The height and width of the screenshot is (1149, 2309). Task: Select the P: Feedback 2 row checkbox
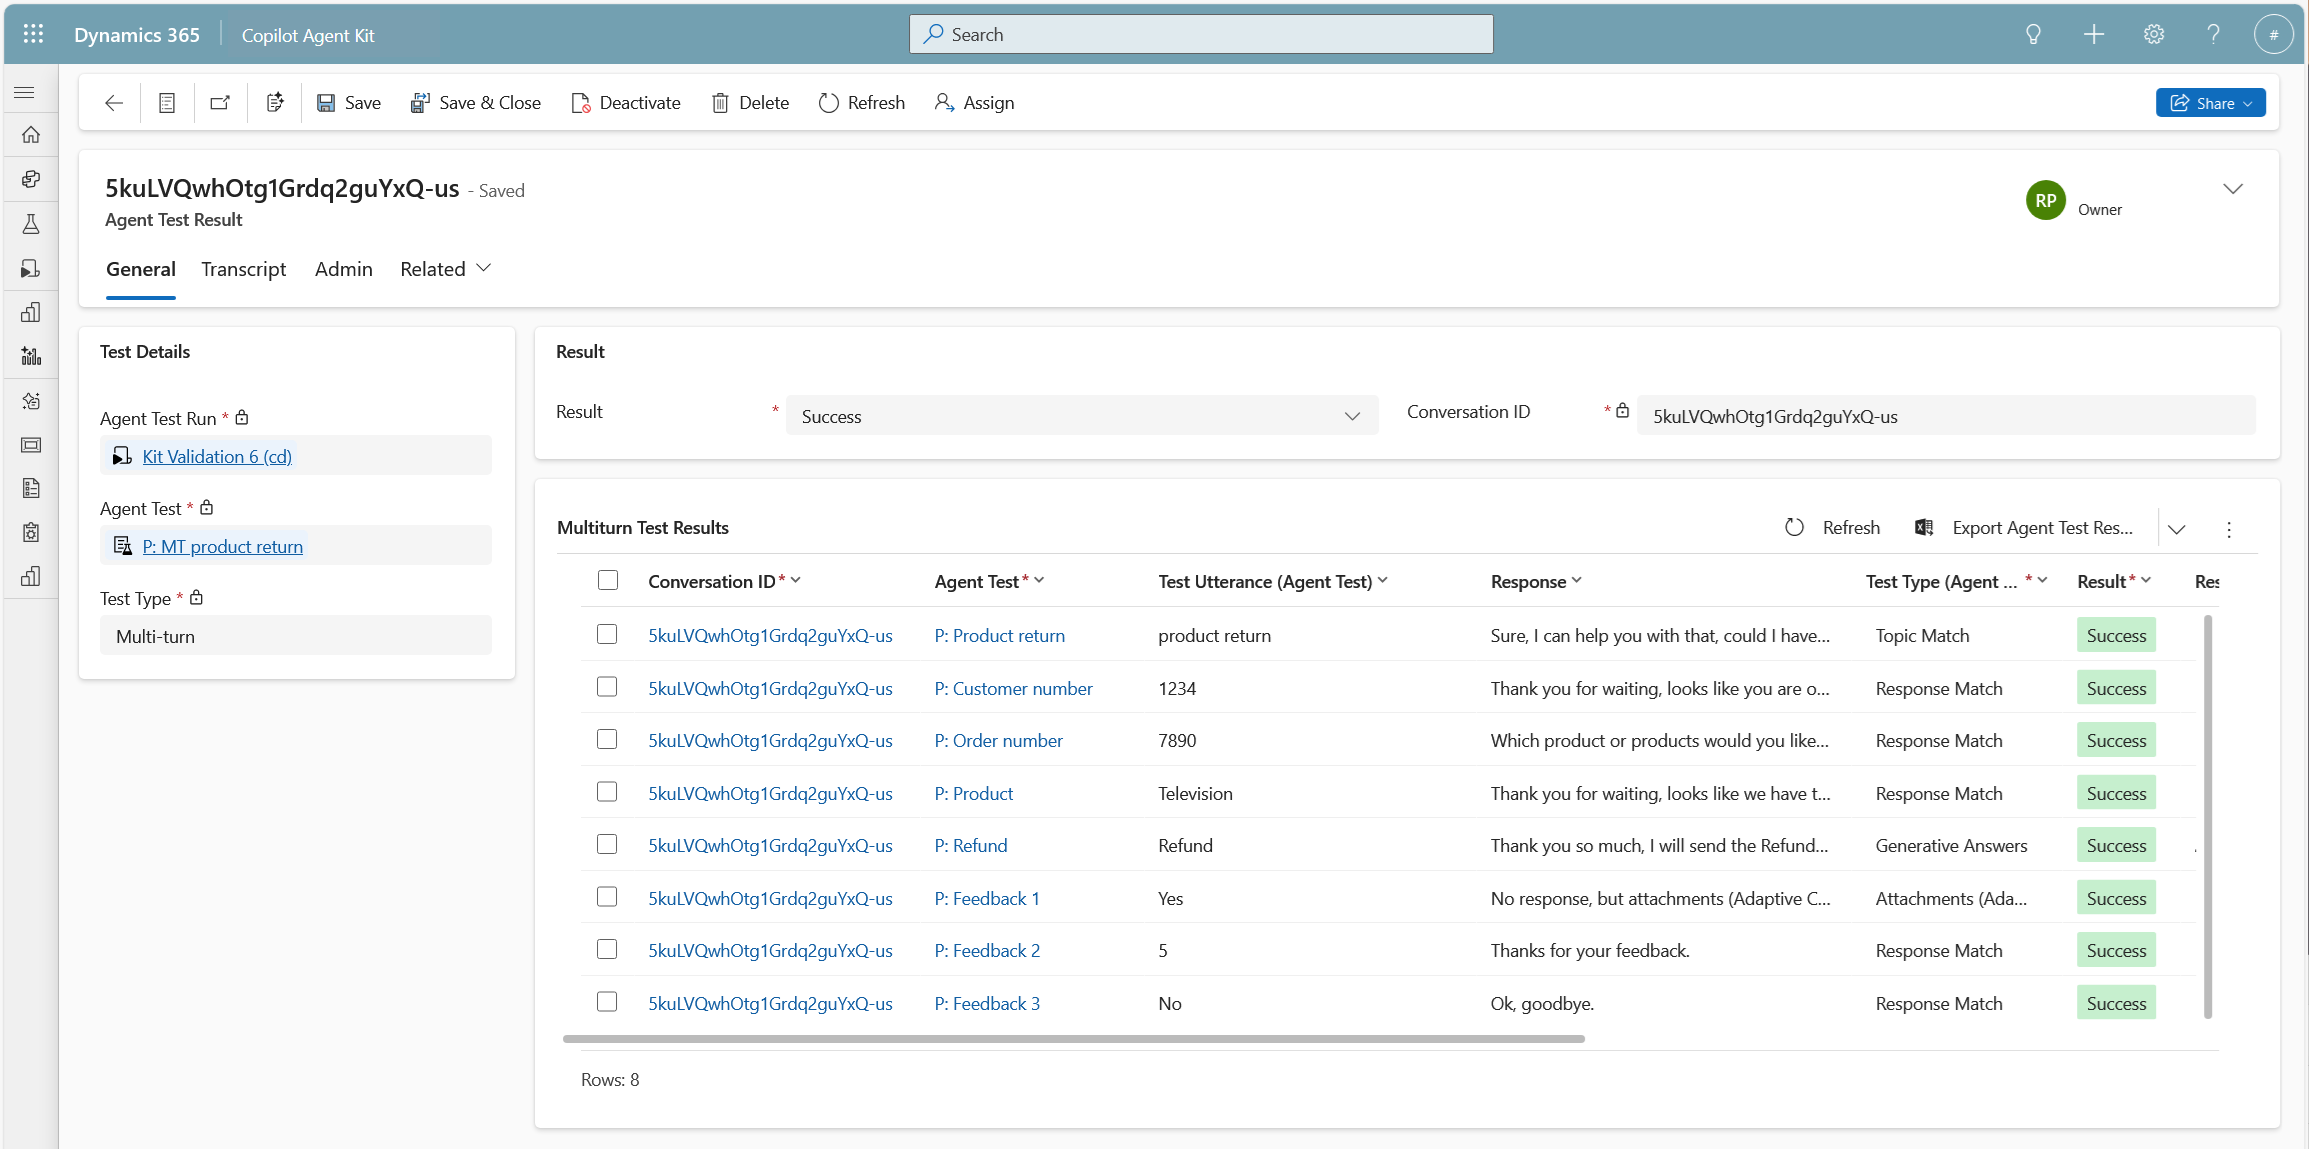pos(607,949)
